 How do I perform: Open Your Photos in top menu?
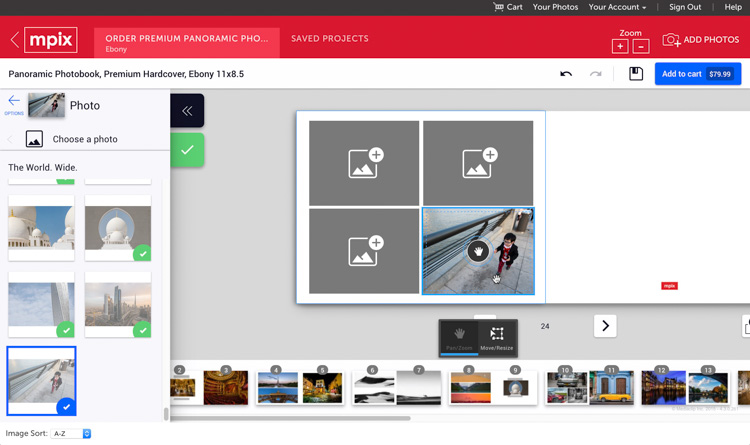click(x=555, y=7)
